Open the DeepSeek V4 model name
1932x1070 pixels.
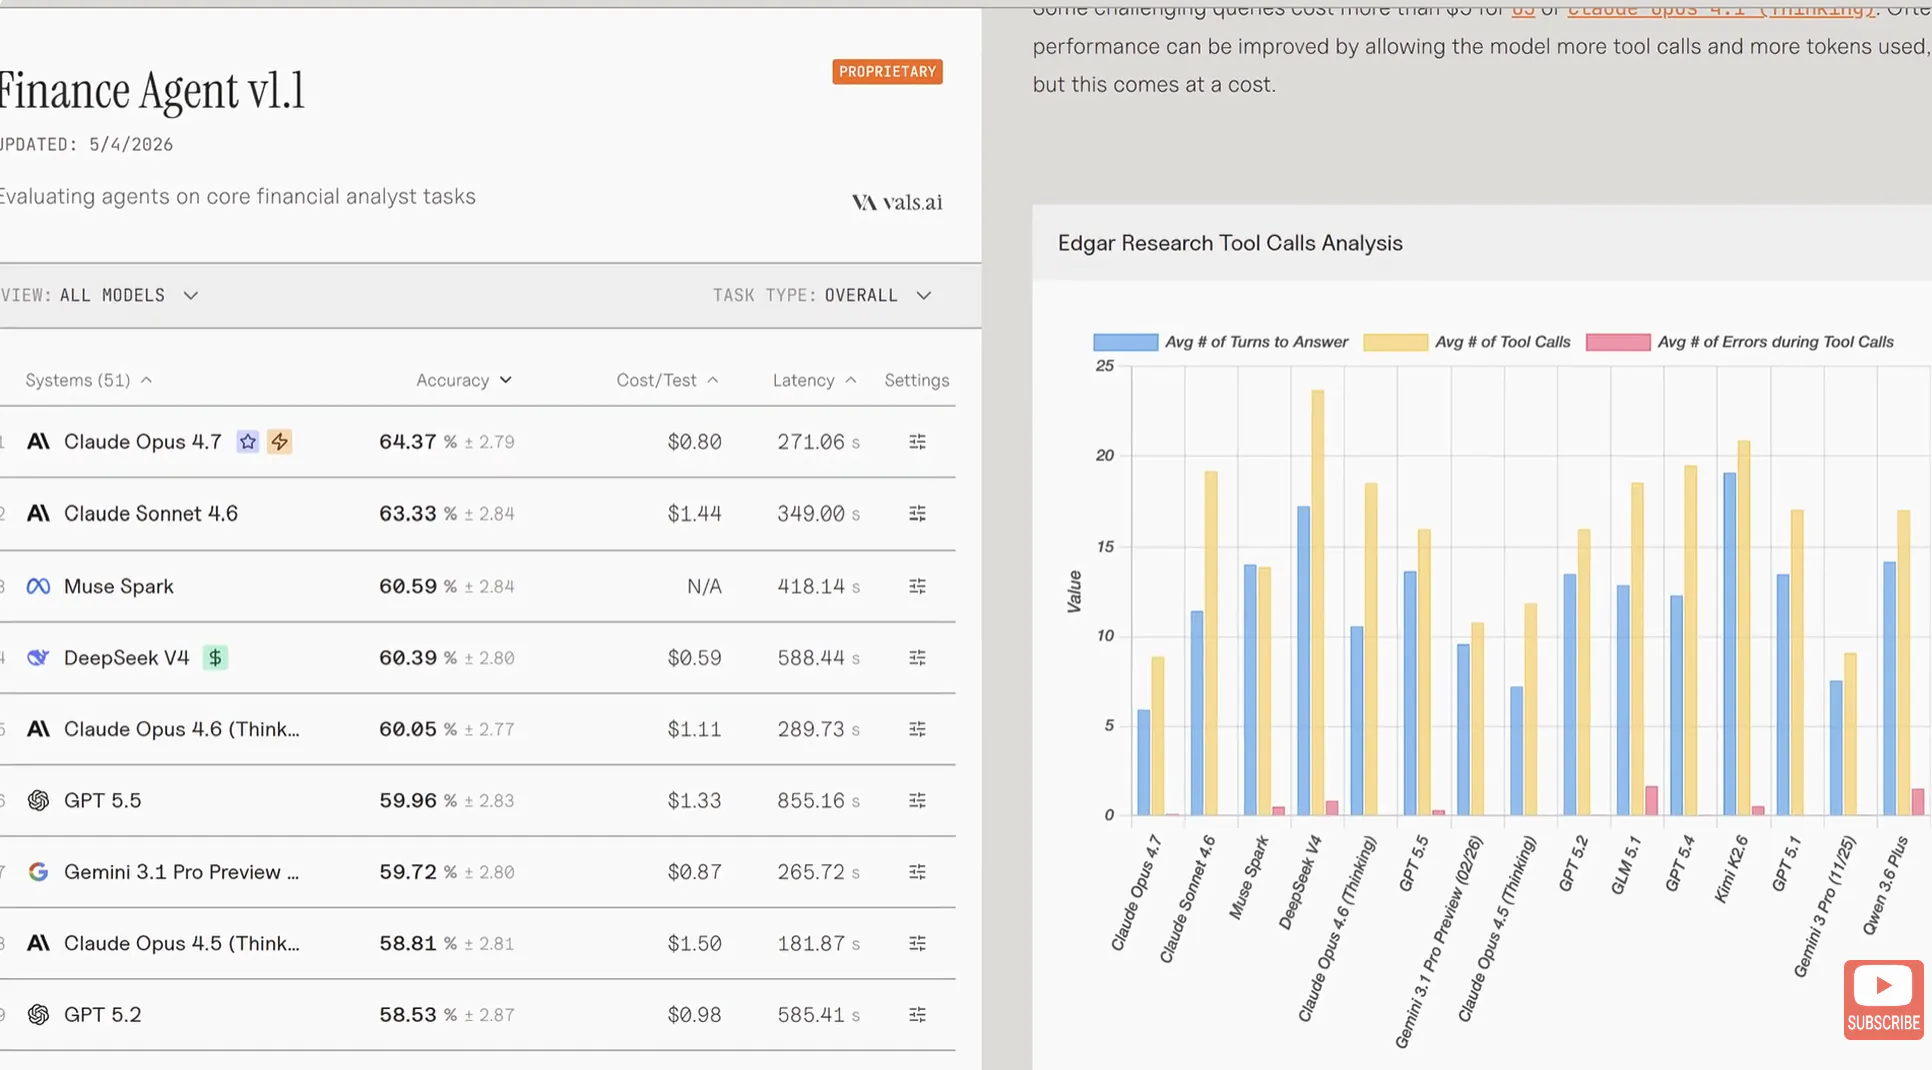click(126, 658)
